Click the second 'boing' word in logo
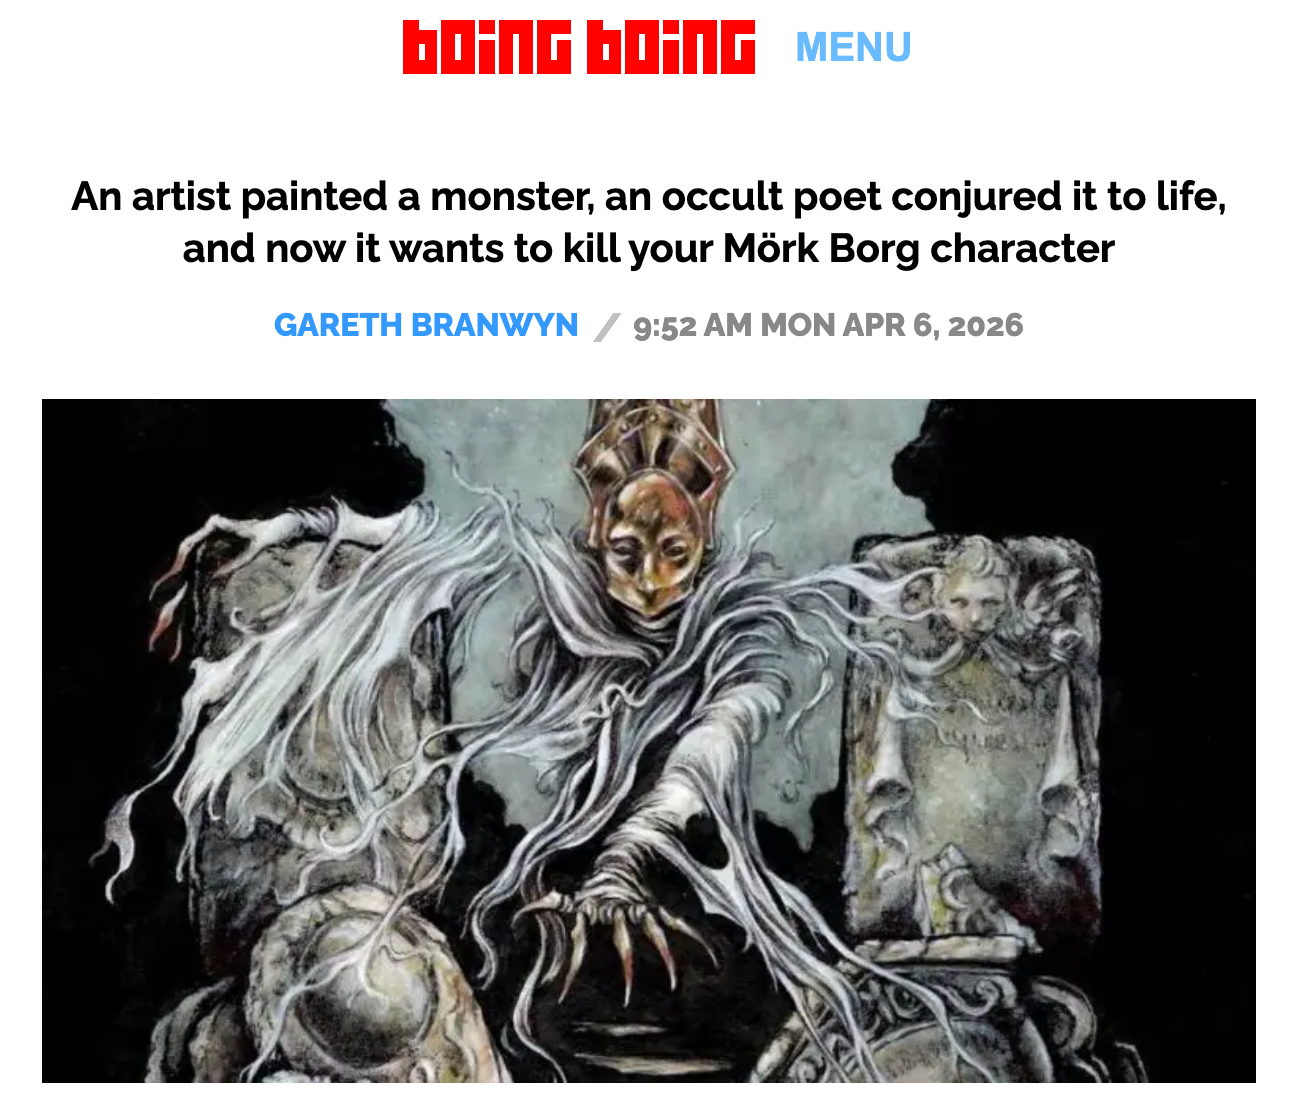This screenshot has height=1094, width=1298. tap(671, 47)
